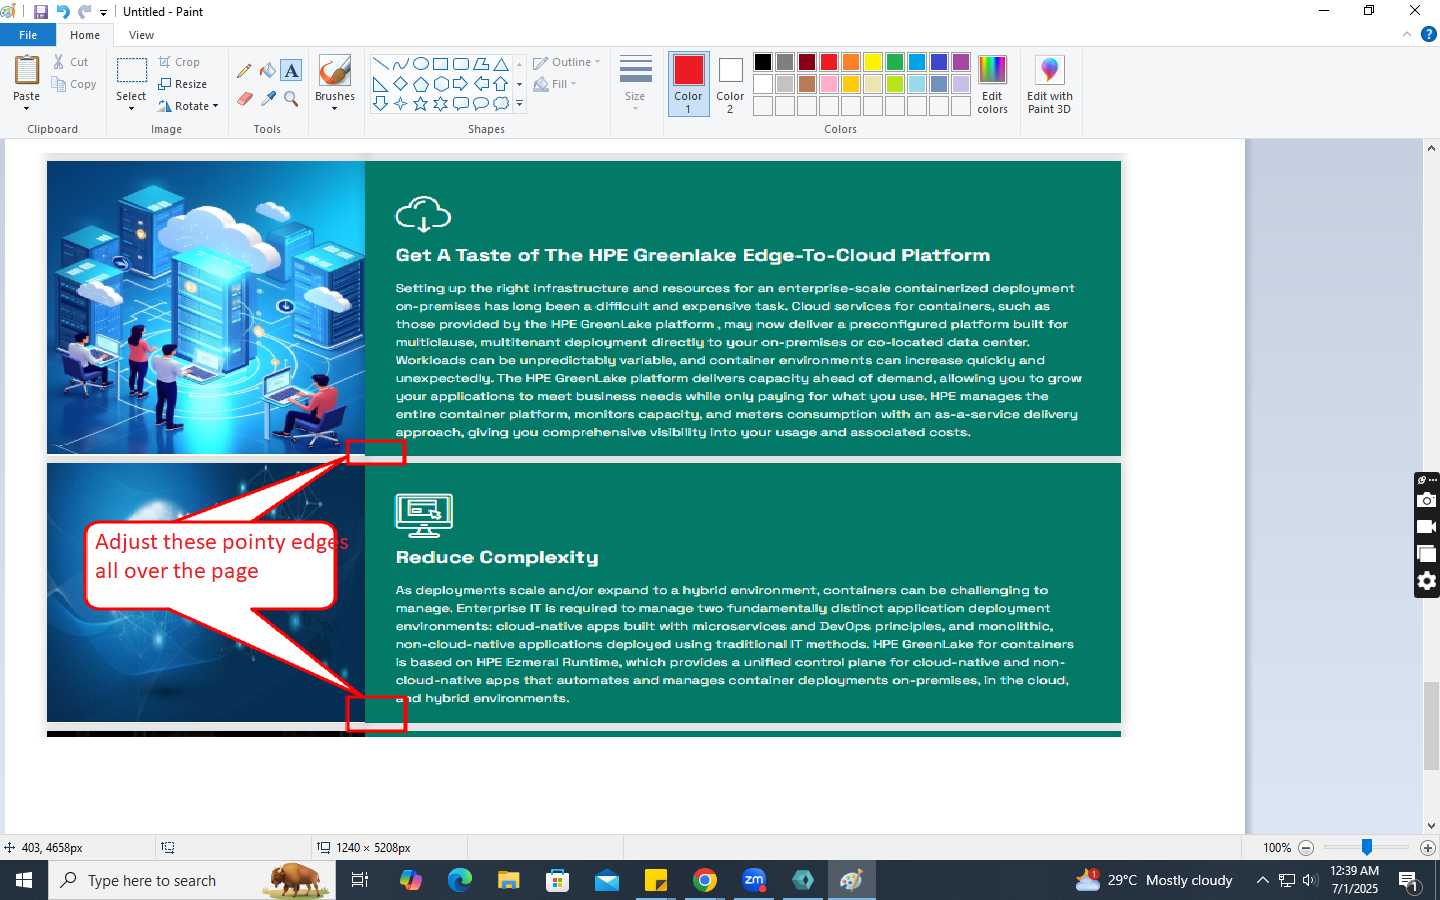Choose the Hexagon shape
Viewport: 1440px width, 900px height.
pos(440,84)
